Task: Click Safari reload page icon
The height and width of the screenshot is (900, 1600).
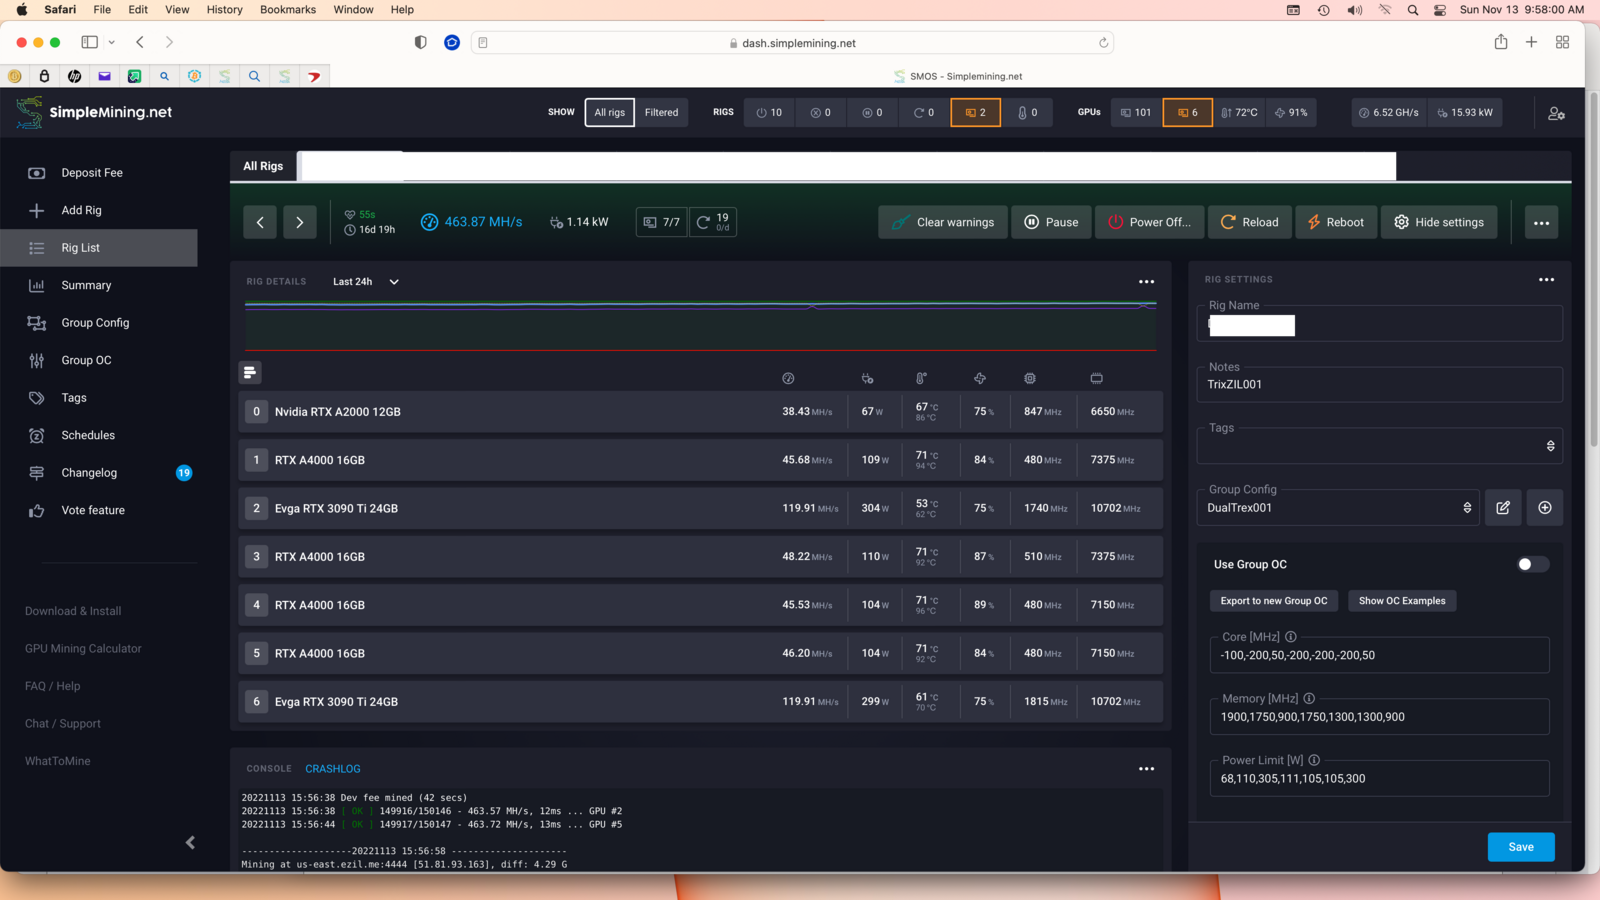Action: pyautogui.click(x=1103, y=43)
